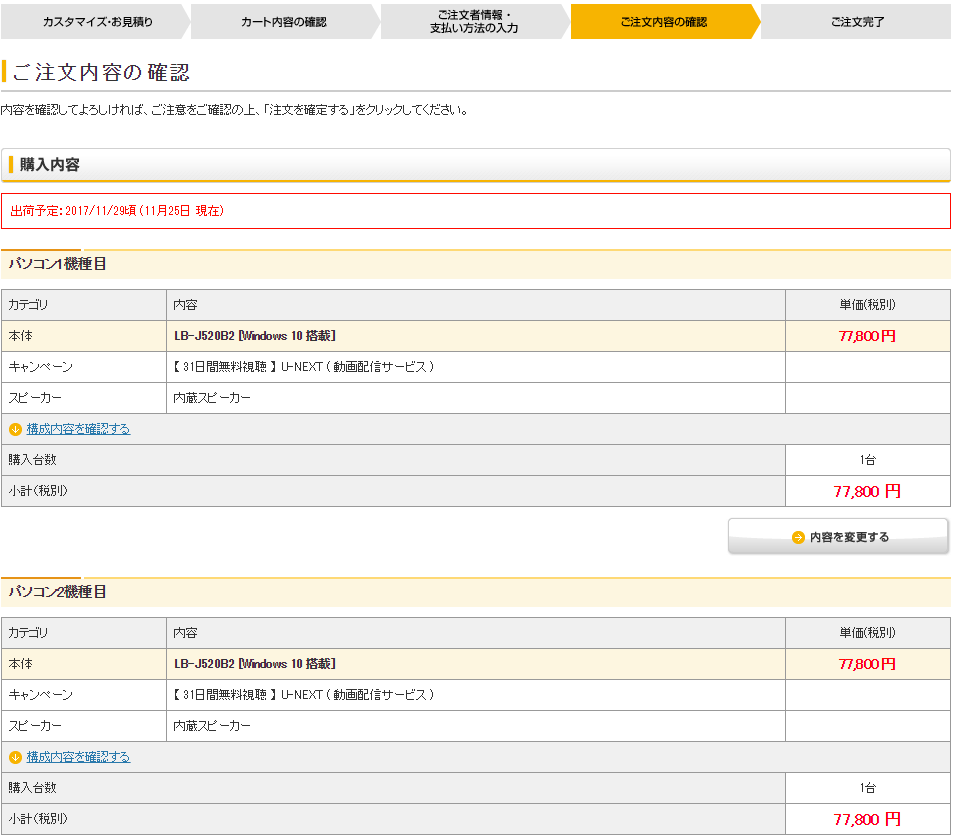The image size is (958, 840).
Task: Click the red 出荷予定 shipping date notice
Action: 117,211
